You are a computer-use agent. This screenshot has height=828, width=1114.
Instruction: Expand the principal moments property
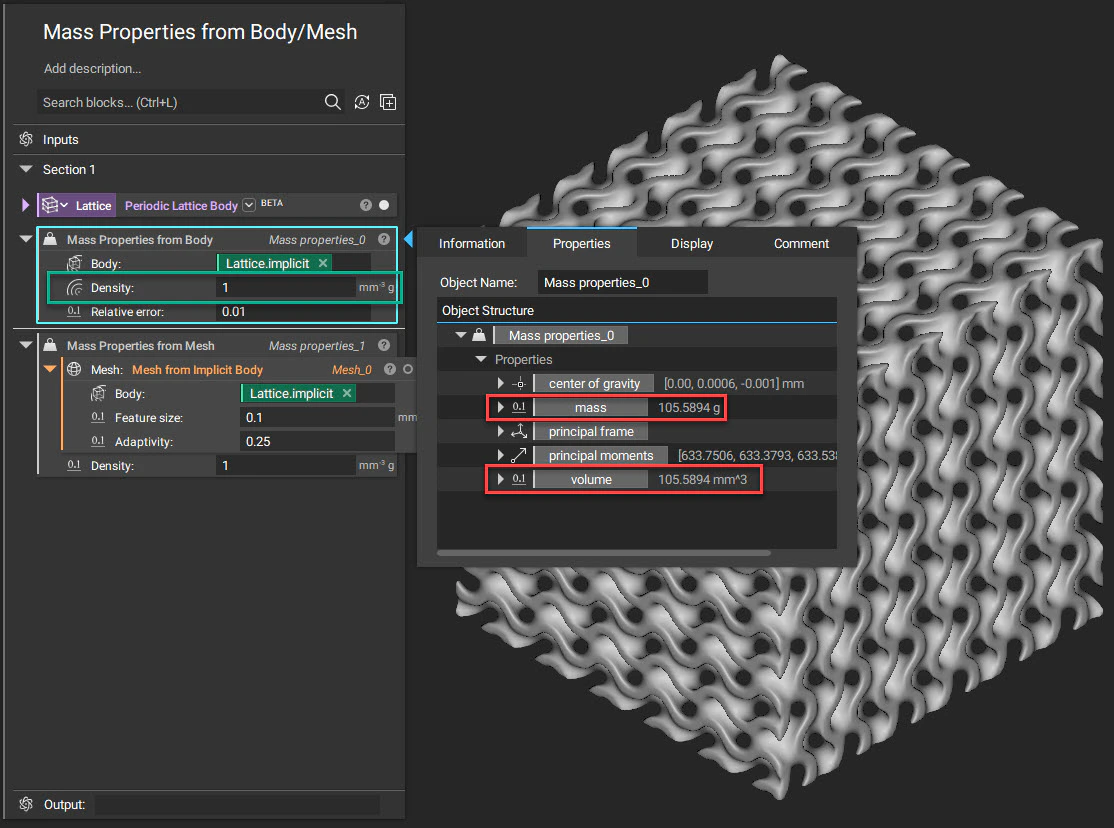(x=501, y=456)
